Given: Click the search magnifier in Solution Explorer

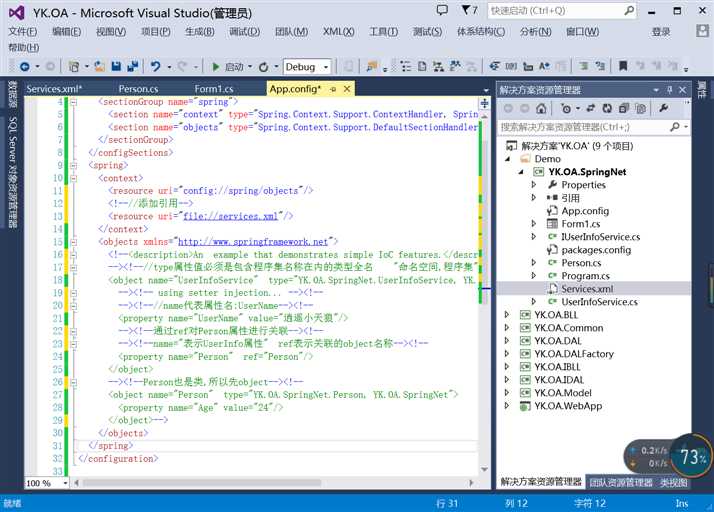Looking at the screenshot, I should pyautogui.click(x=675, y=127).
